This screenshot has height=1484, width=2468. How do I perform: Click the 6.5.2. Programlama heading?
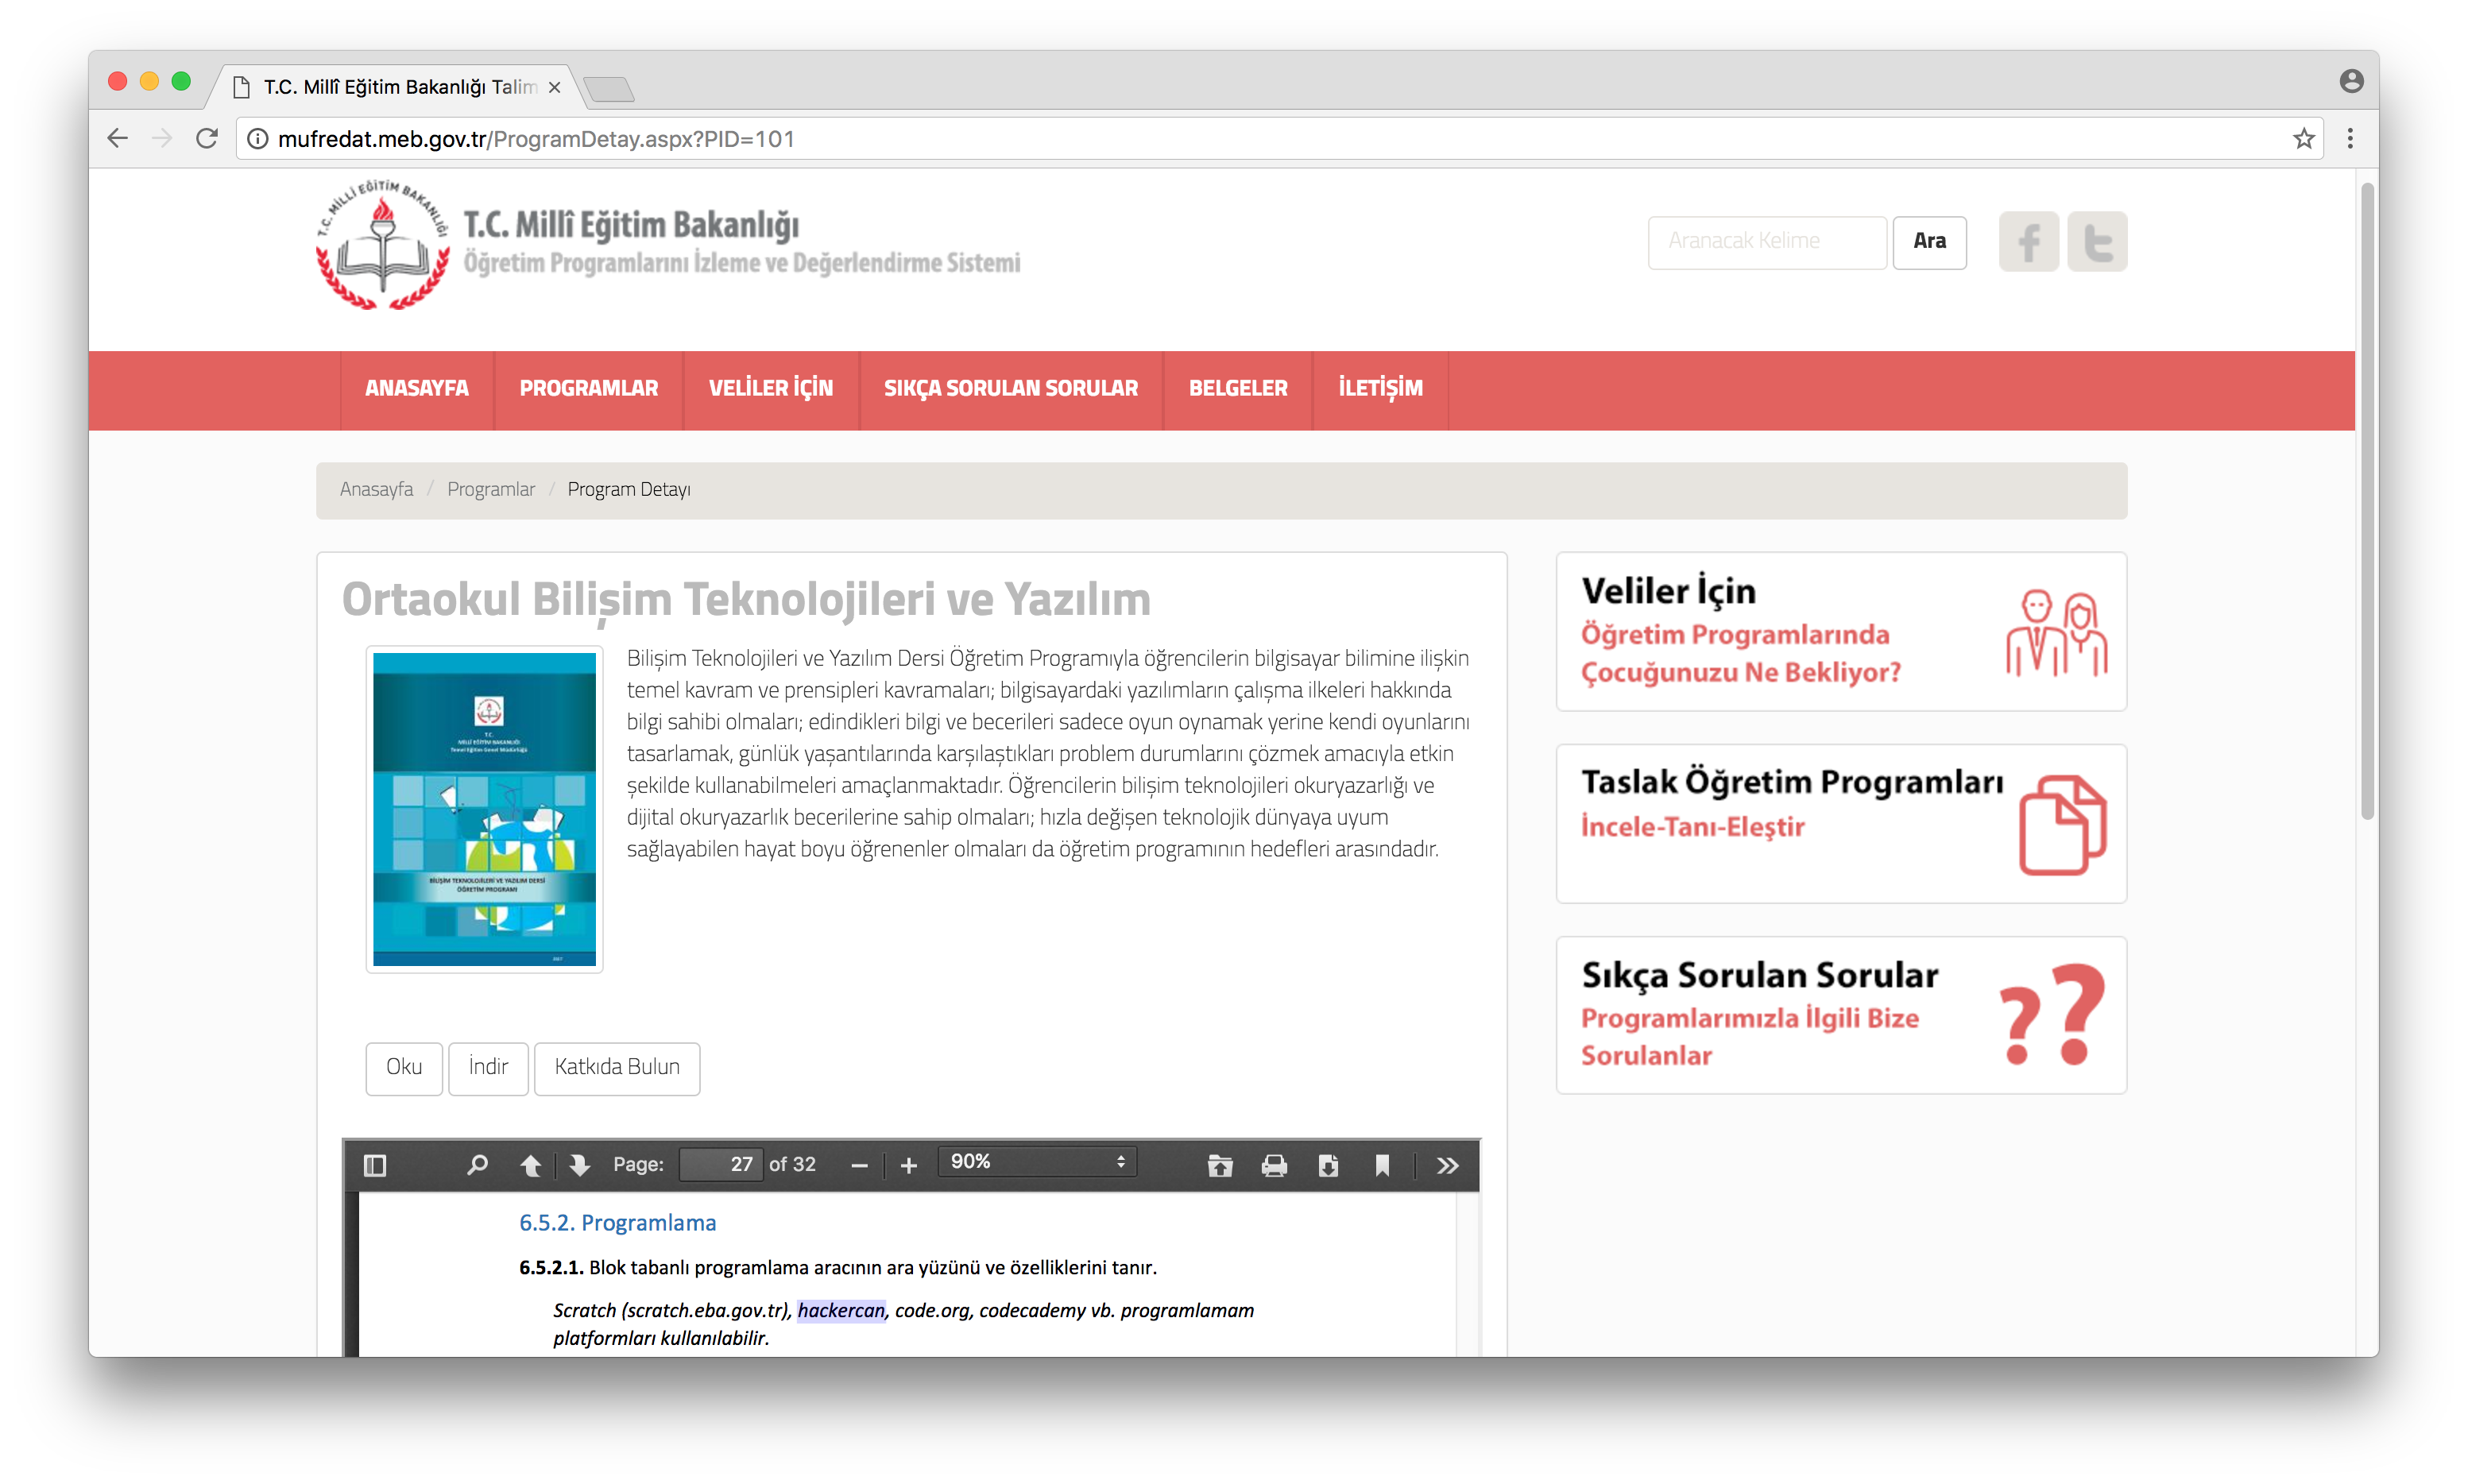617,1222
